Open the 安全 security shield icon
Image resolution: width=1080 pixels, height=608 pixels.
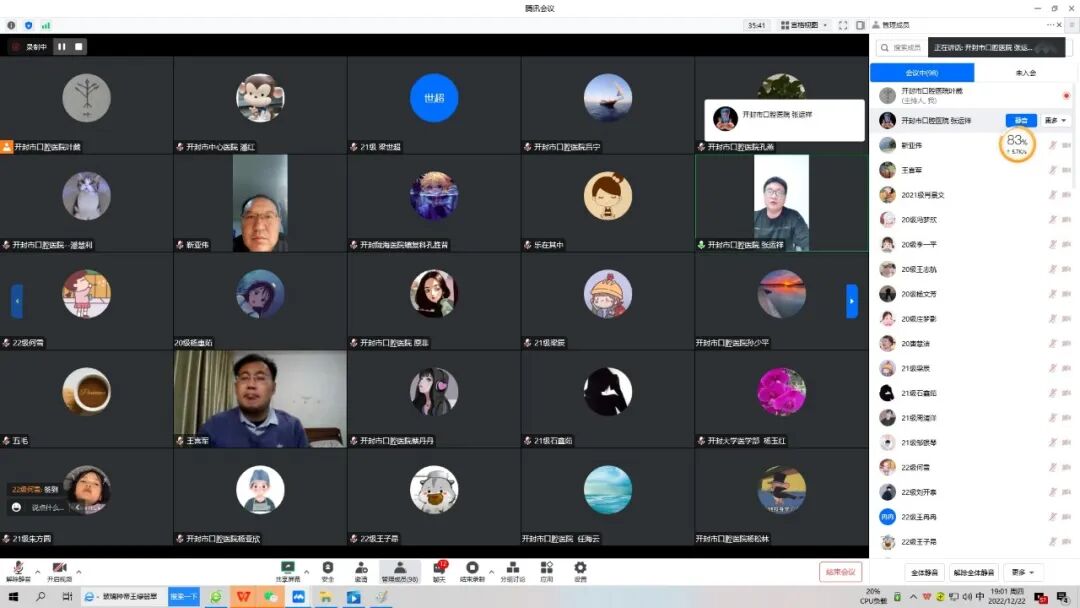pos(328,571)
